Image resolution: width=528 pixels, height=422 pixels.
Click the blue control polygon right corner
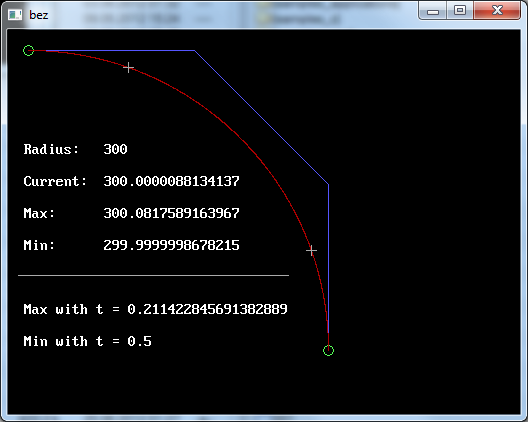(328, 184)
